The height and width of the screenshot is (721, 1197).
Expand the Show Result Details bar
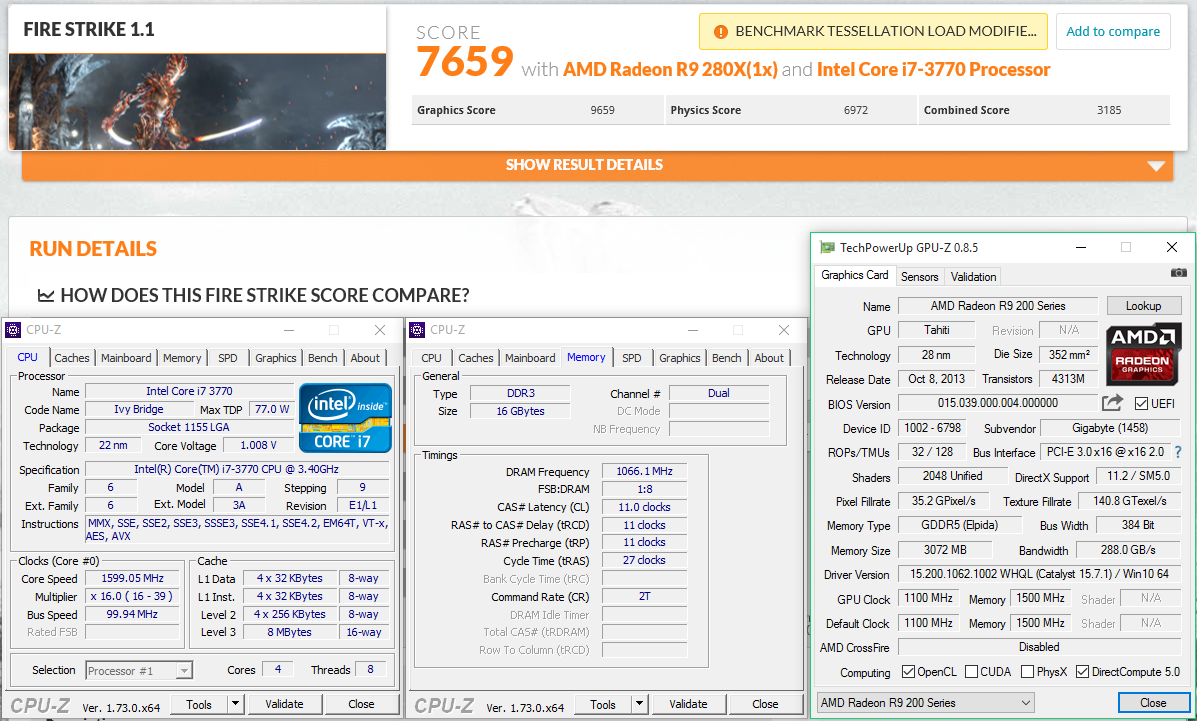[597, 165]
